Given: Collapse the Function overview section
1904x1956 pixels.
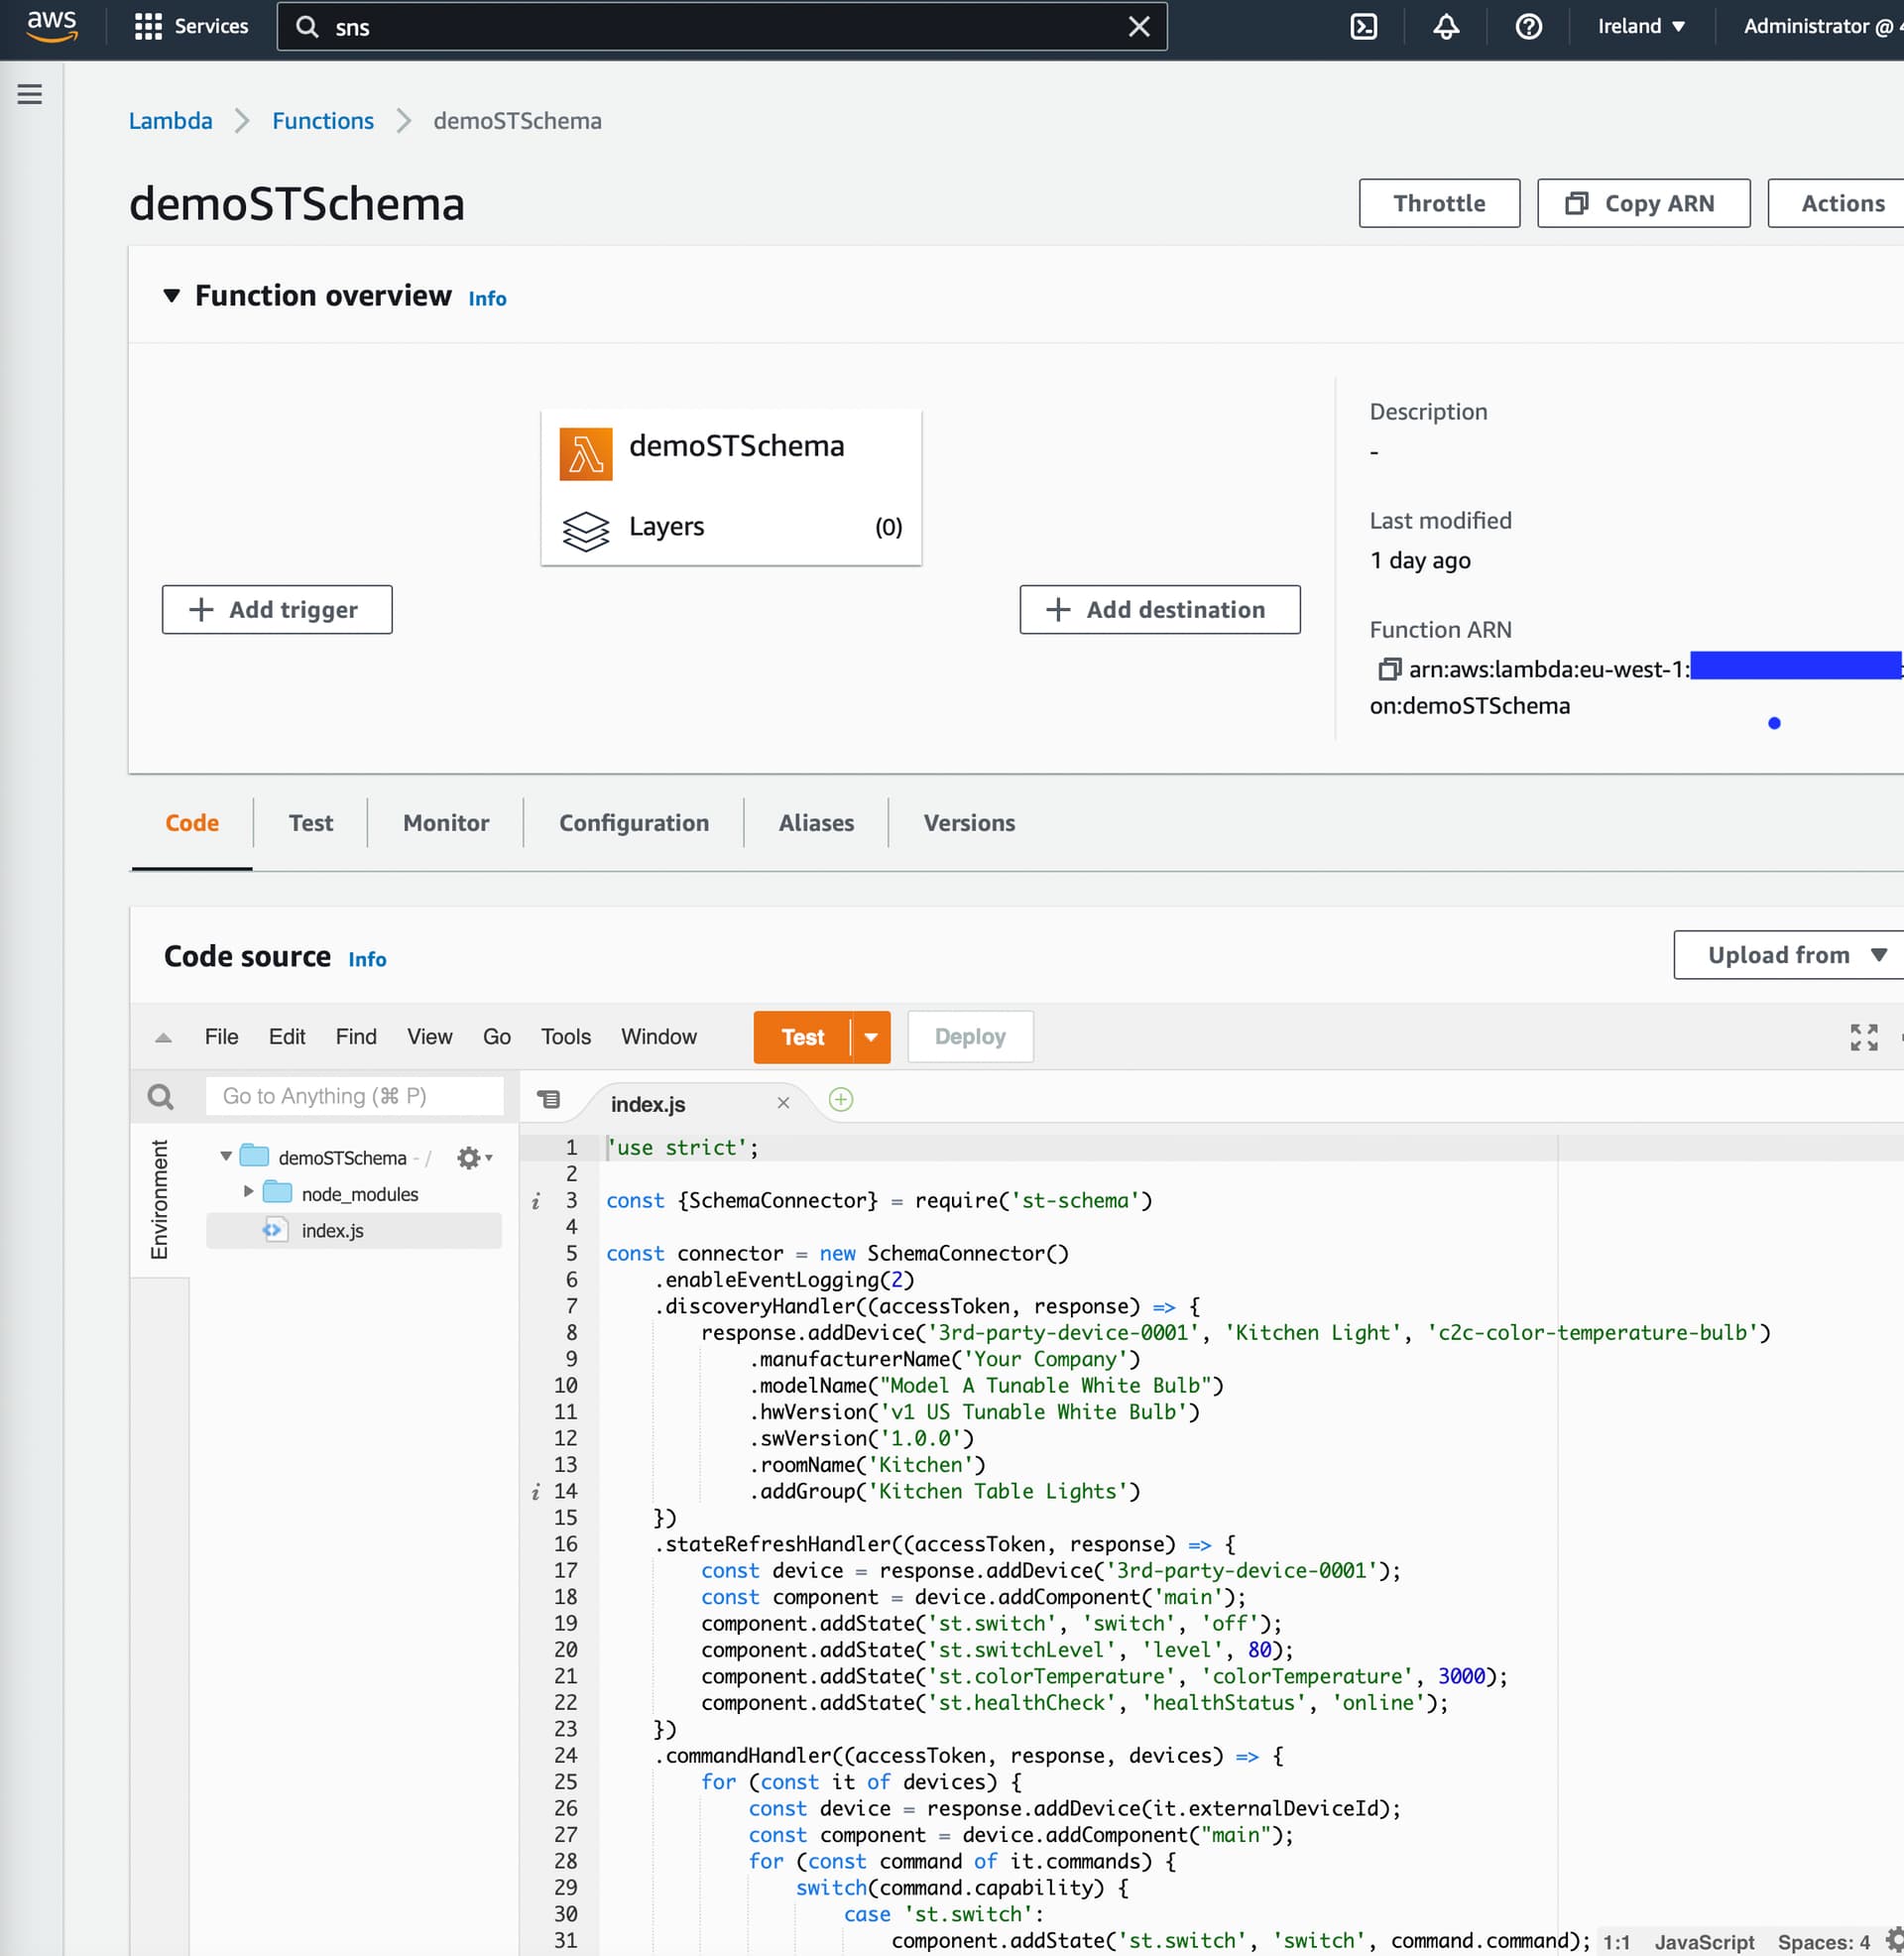Looking at the screenshot, I should (172, 296).
